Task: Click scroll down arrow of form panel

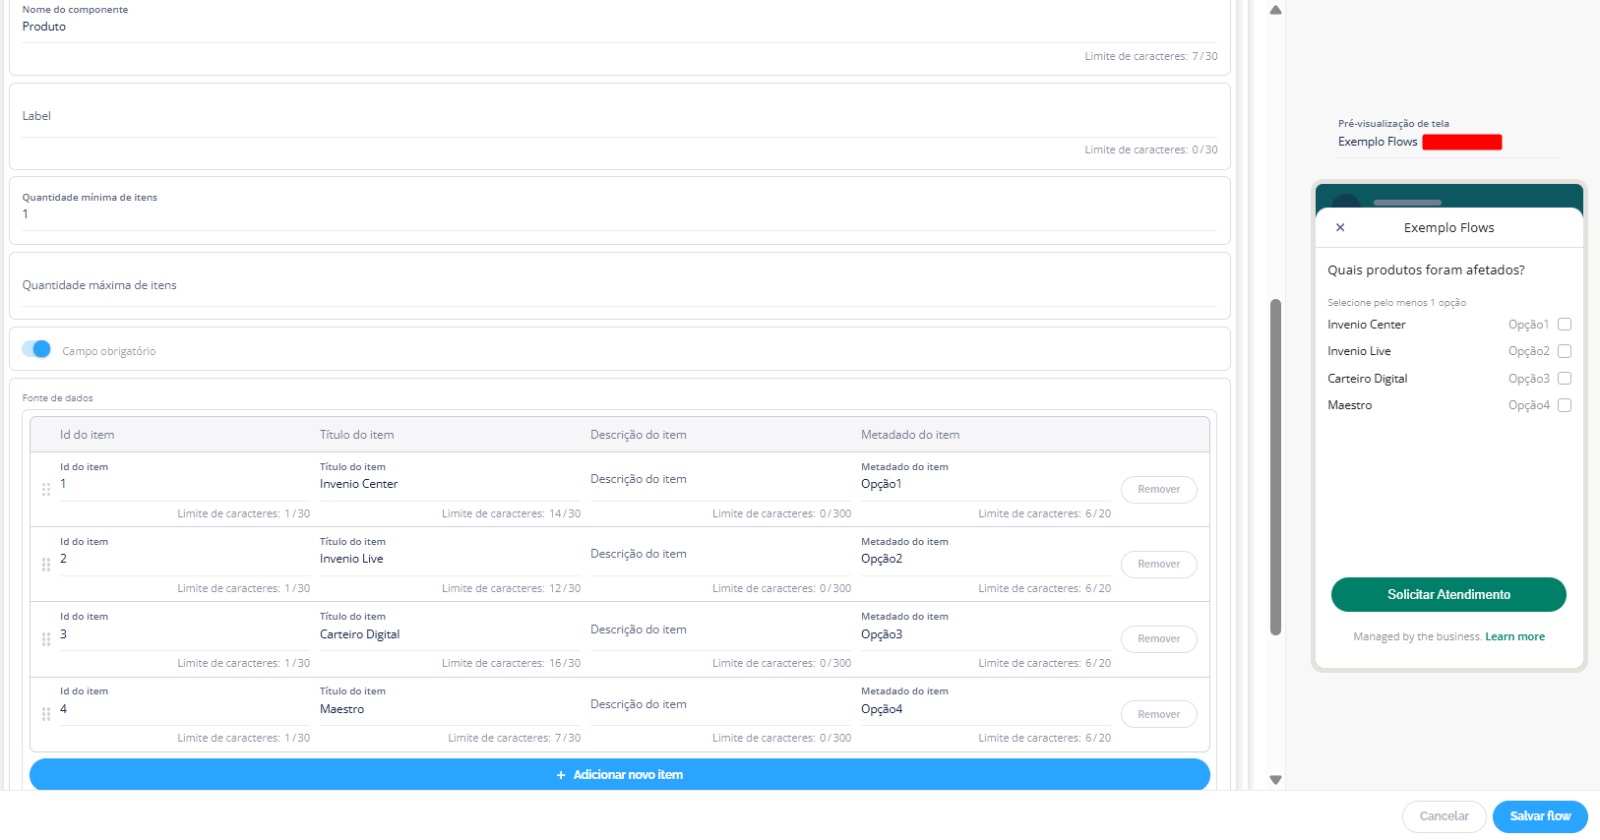Action: tap(1275, 779)
